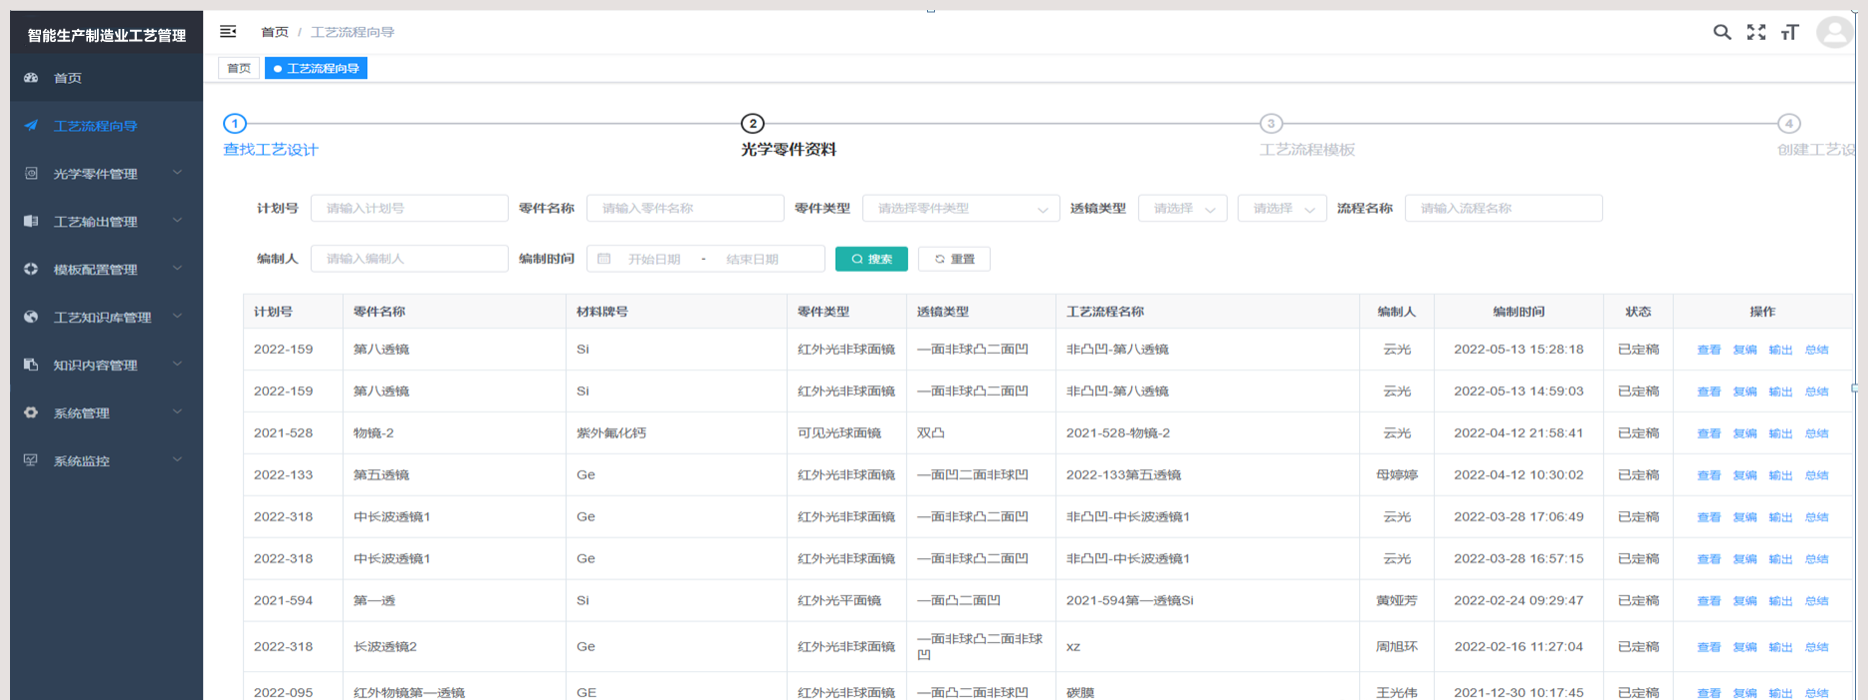Click the 首页 dashboard icon in sidebar
This screenshot has height=700, width=1868.
[x=31, y=78]
